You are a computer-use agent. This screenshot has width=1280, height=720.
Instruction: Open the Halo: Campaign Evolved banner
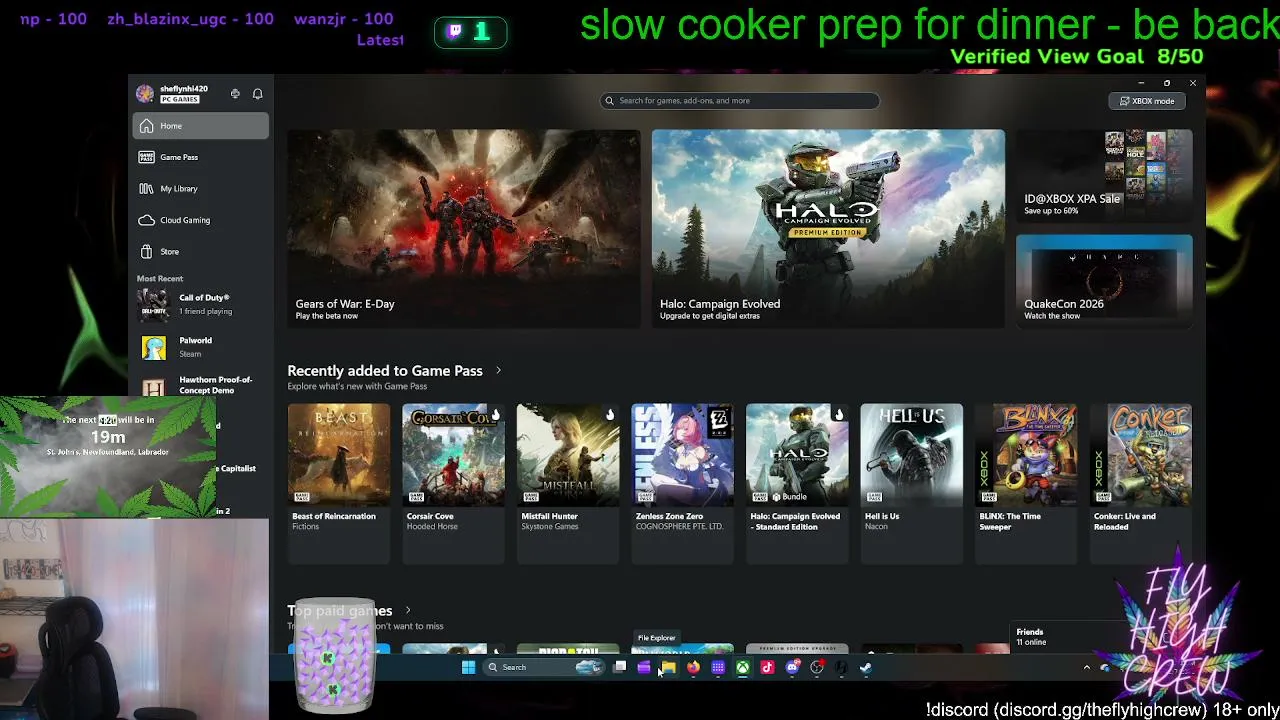tap(828, 228)
